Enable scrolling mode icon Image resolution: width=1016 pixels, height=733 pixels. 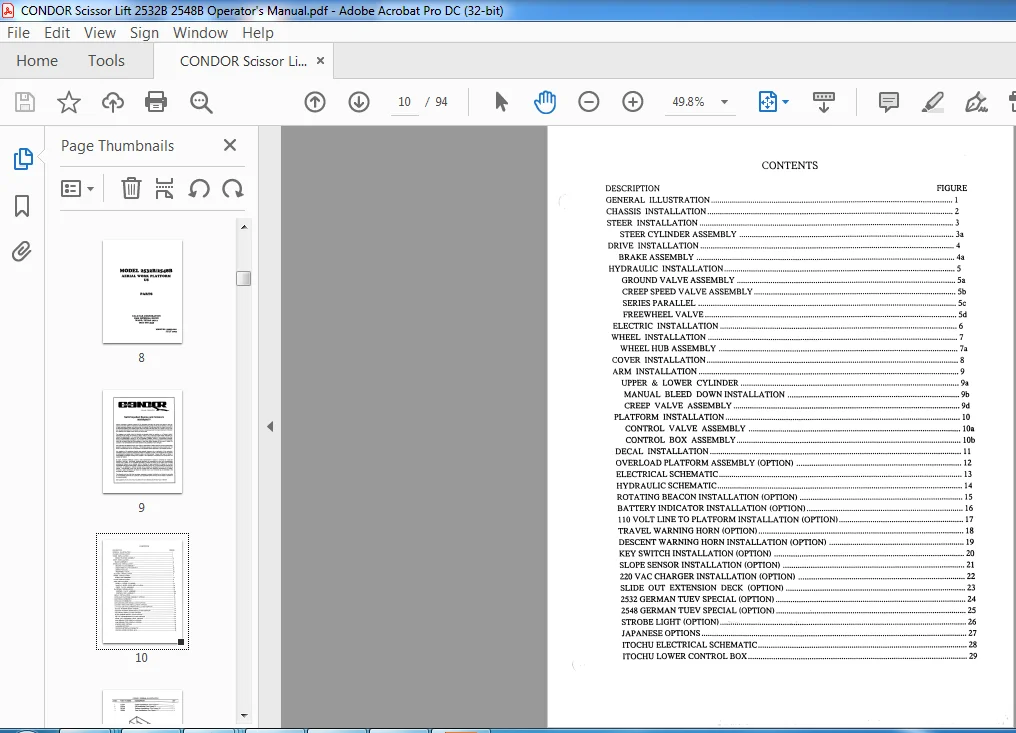pos(824,102)
